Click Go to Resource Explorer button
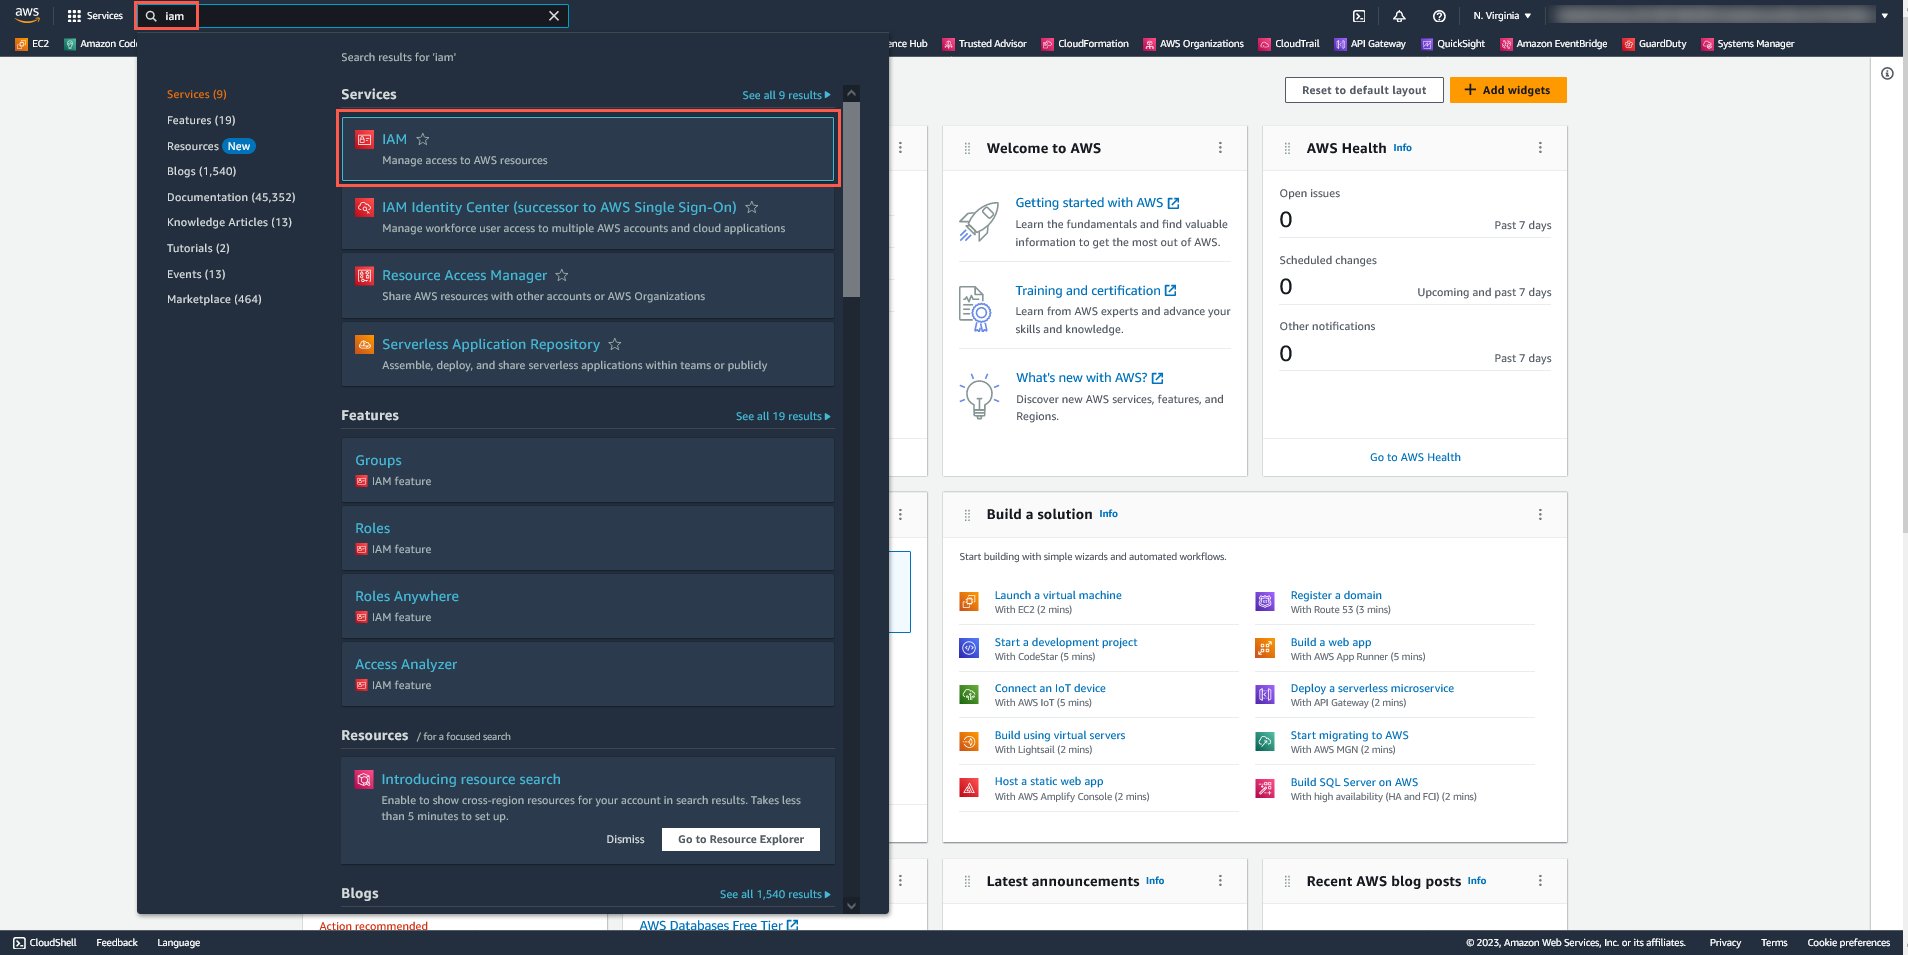This screenshot has width=1908, height=955. 740,839
